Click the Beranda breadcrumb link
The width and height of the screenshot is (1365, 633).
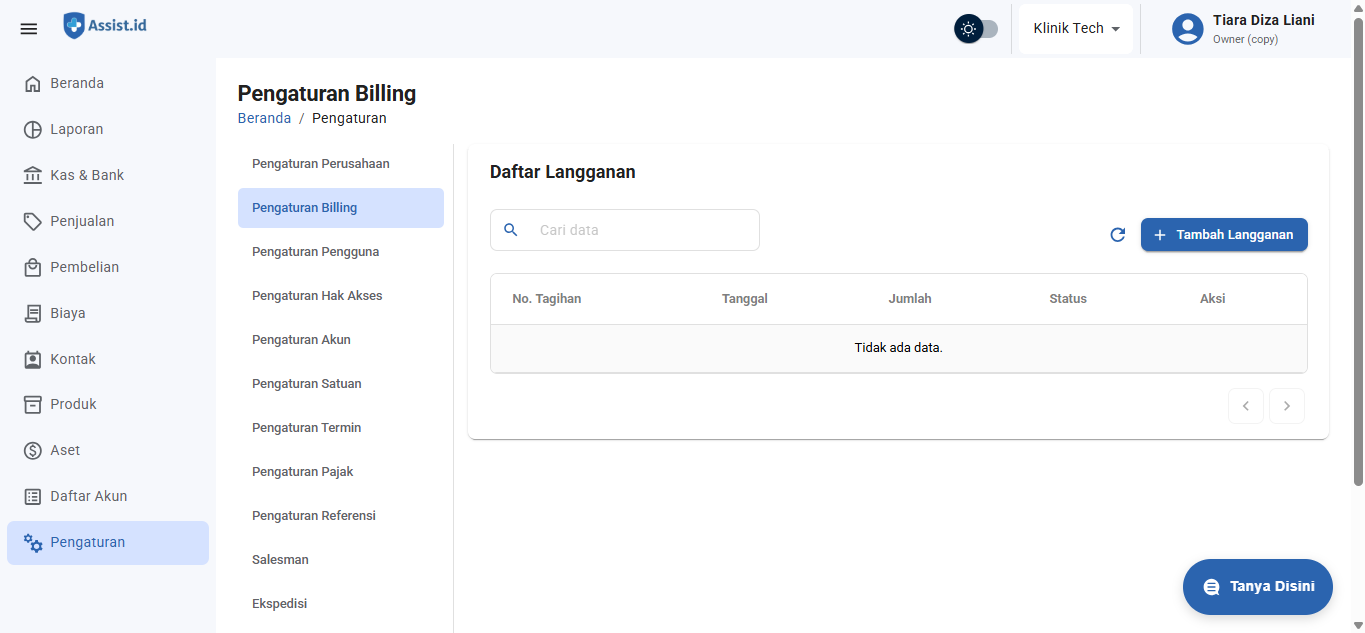pos(264,118)
